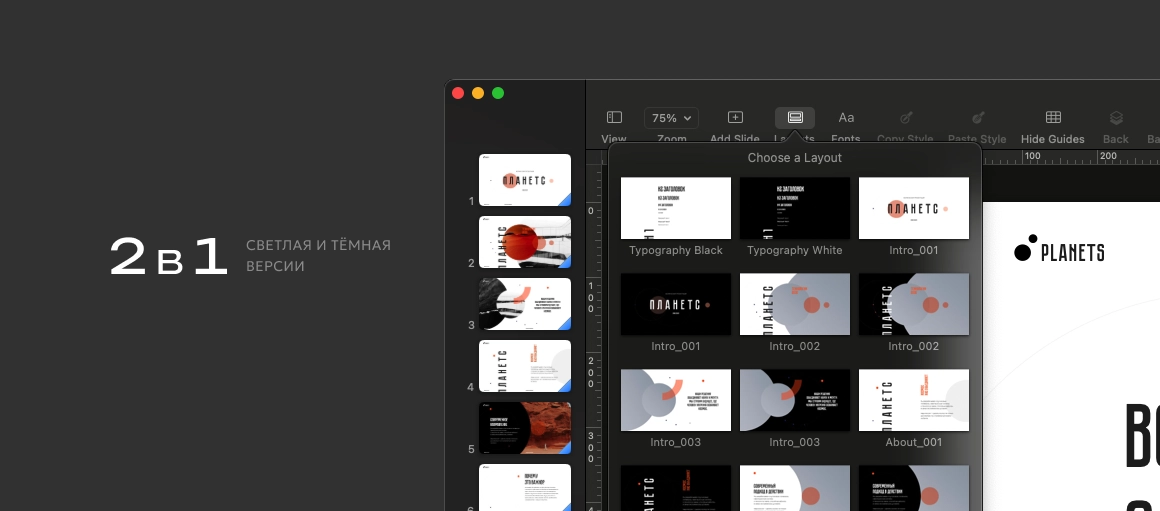Pick the light Intro_003 layout
Screen dimensions: 1160x511
676,400
